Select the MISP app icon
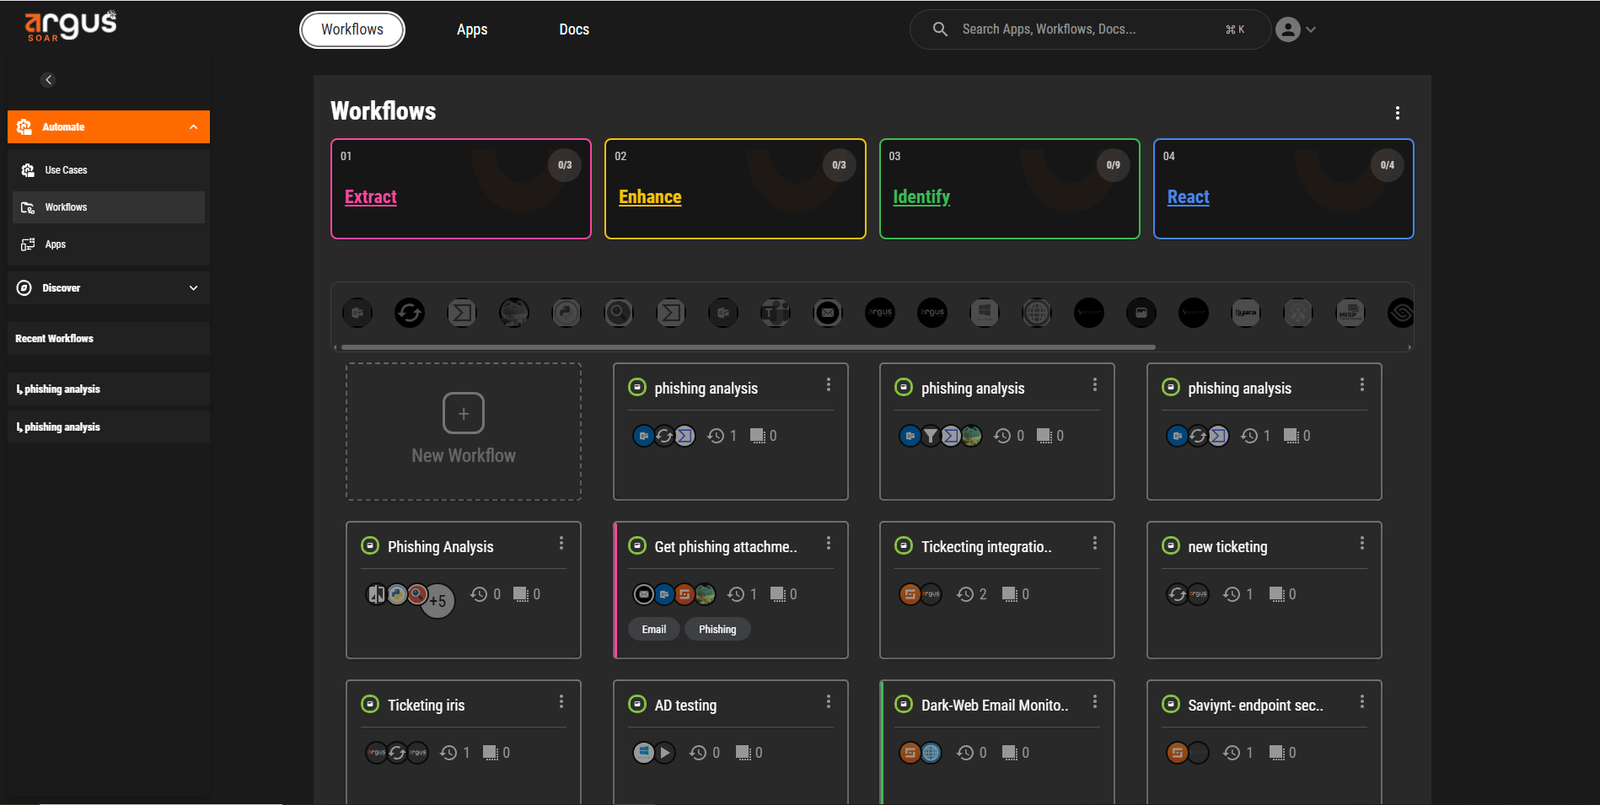This screenshot has height=805, width=1600. (1349, 313)
